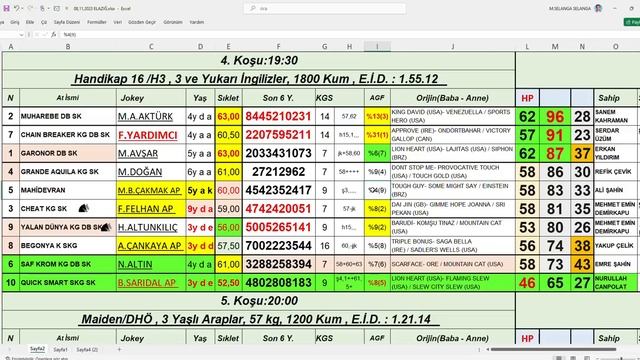Image resolution: width=640 pixels, height=360 pixels.
Task: Open the Sayfa Düzeni ribbon tab
Action: (x=67, y=22)
